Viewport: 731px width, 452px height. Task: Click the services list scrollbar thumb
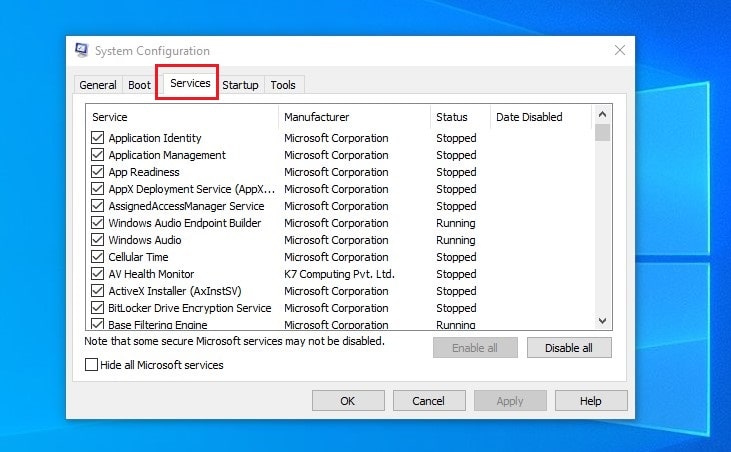(602, 132)
